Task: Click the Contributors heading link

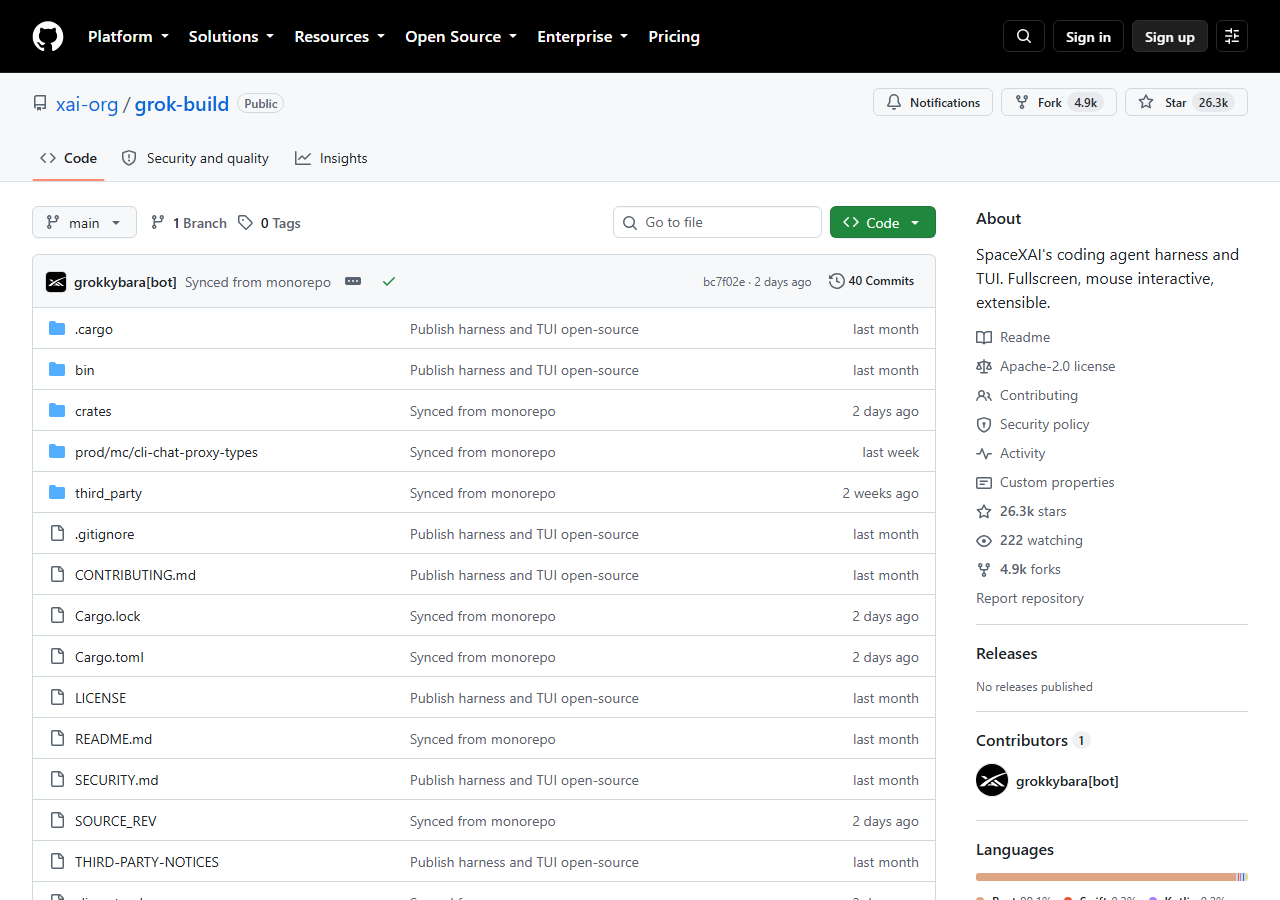Action: tap(1033, 740)
